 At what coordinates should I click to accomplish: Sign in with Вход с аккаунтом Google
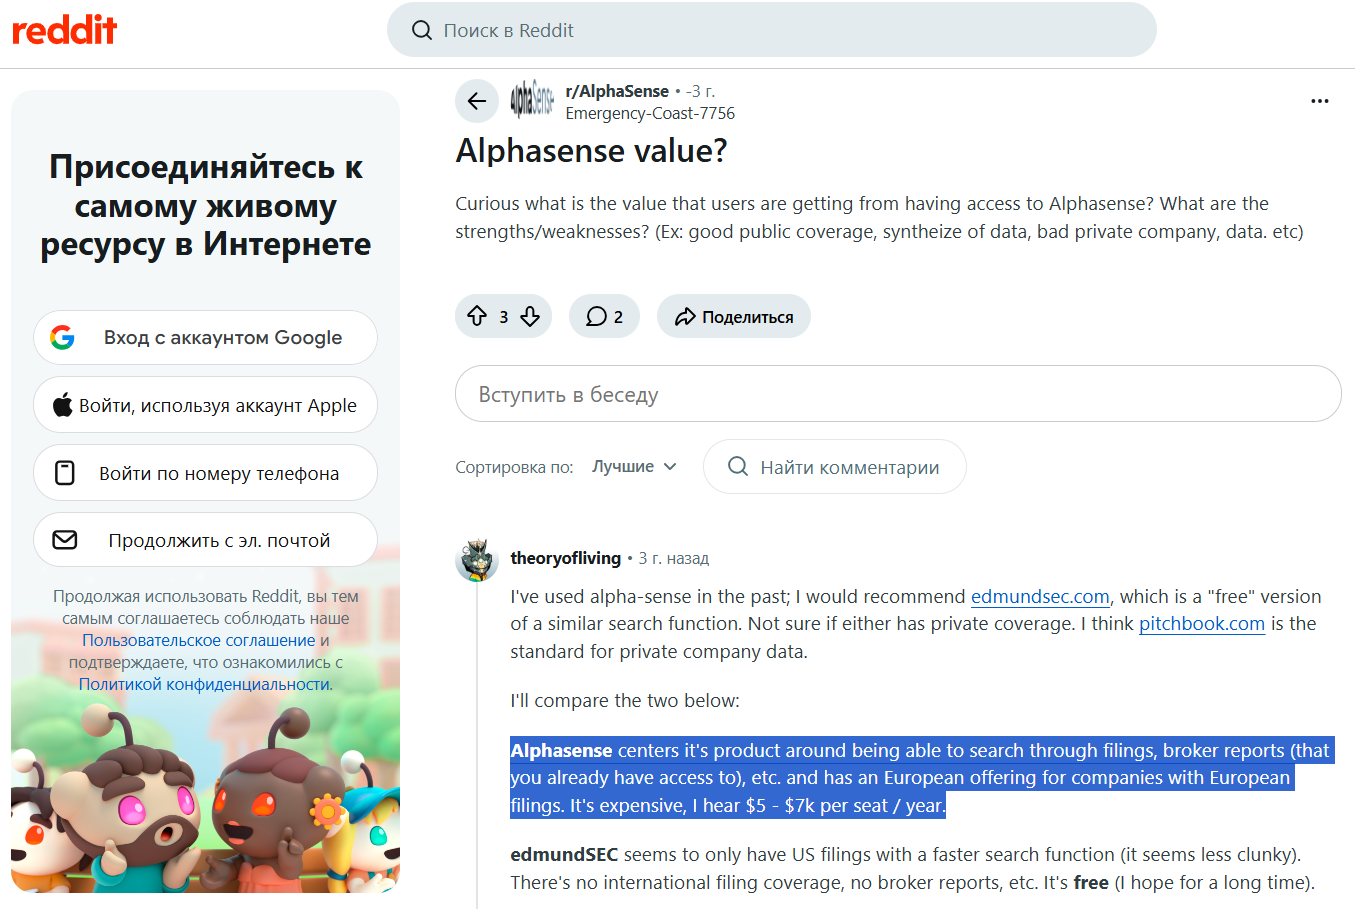(x=205, y=338)
